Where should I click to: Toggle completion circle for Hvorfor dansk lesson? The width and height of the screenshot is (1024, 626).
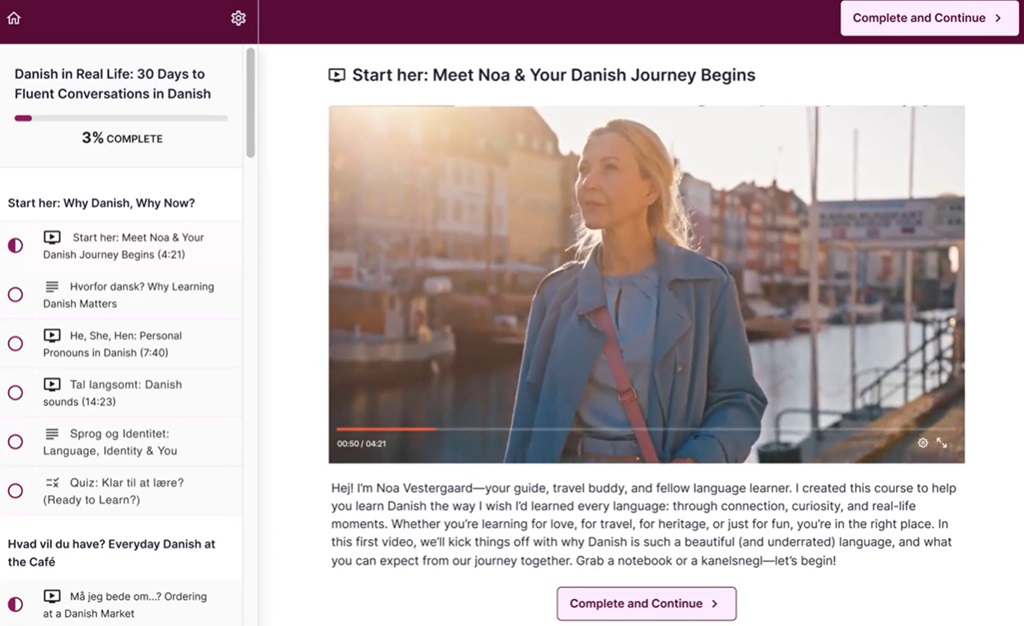tap(15, 295)
